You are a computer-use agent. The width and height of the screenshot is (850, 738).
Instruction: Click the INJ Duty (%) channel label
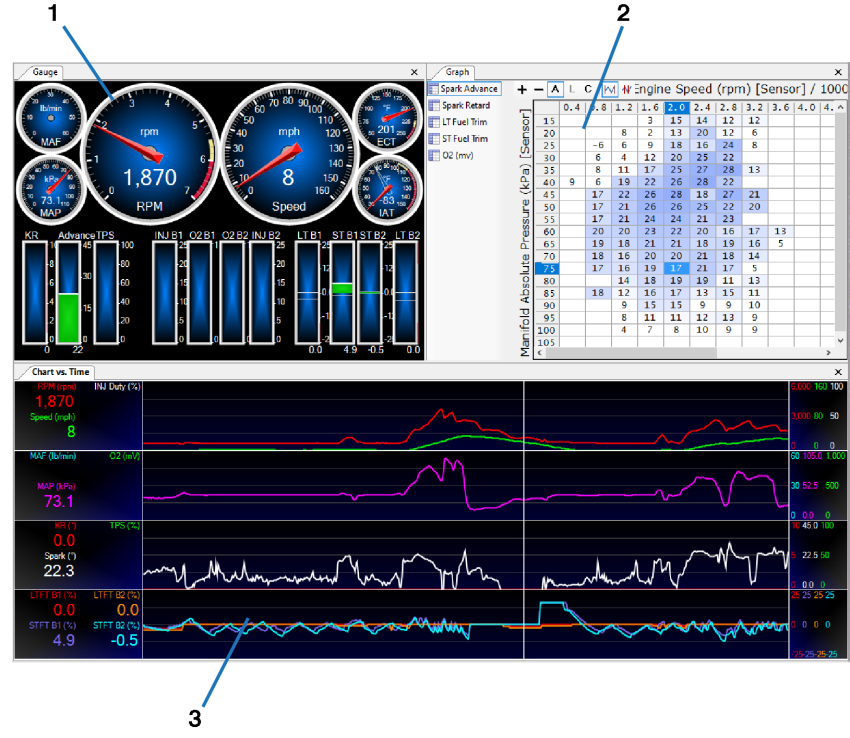117,387
